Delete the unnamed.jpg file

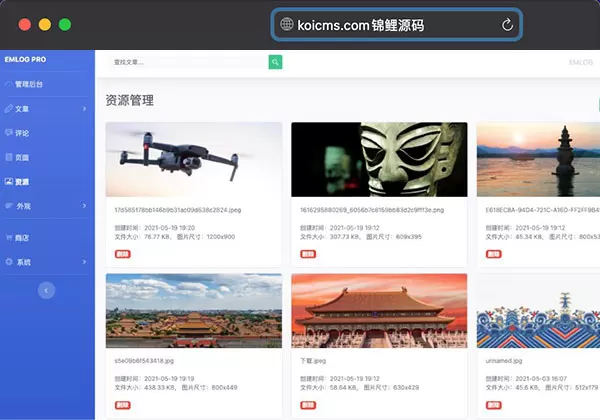[x=494, y=405]
